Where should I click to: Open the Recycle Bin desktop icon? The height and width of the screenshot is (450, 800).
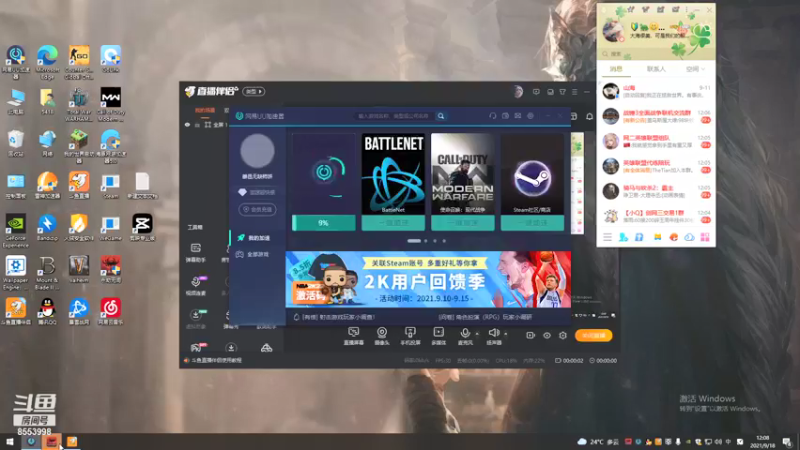pyautogui.click(x=16, y=143)
